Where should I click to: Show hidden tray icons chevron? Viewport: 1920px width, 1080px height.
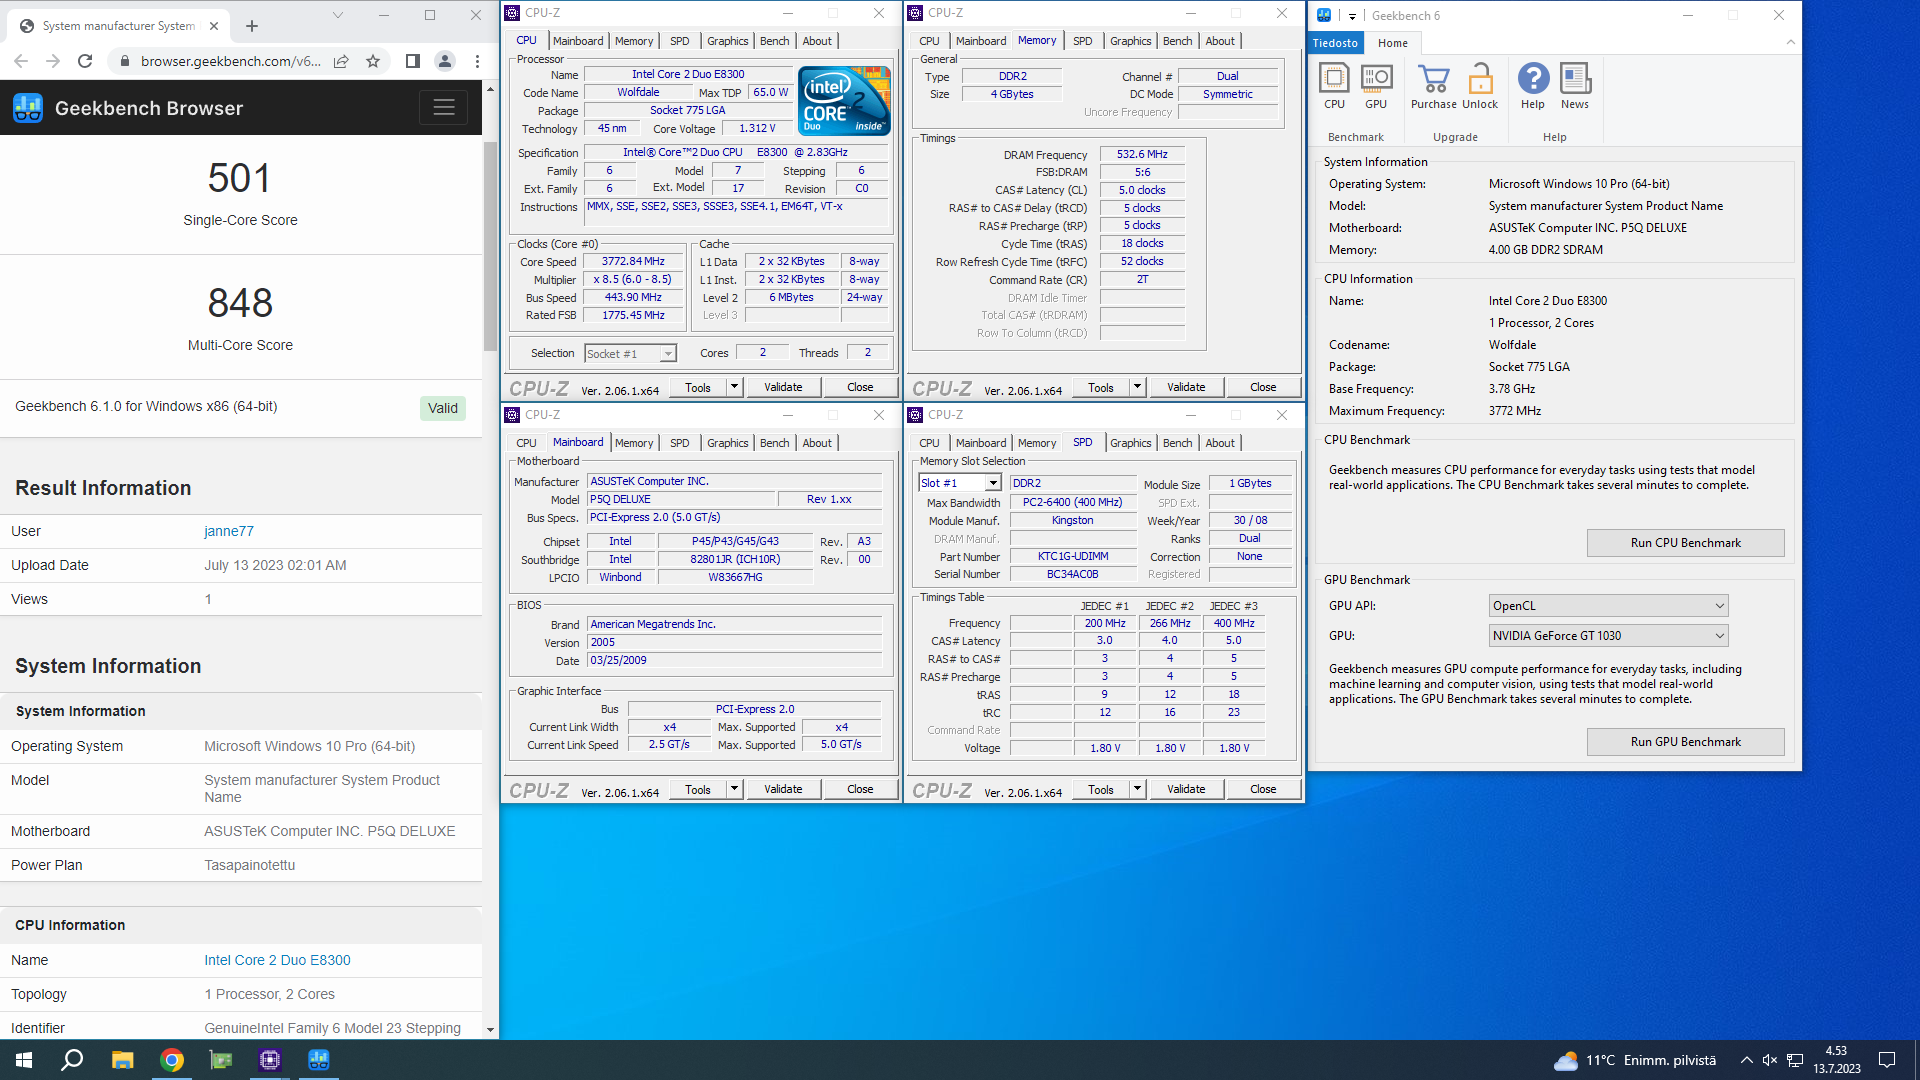coord(1746,1060)
